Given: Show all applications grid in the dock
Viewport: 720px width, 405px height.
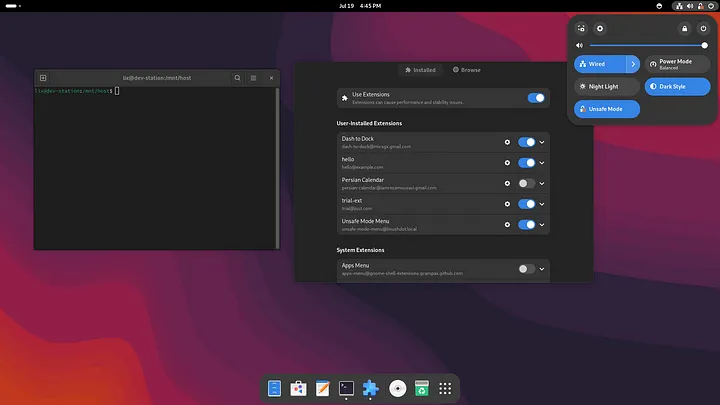Looking at the screenshot, I should coord(445,388).
